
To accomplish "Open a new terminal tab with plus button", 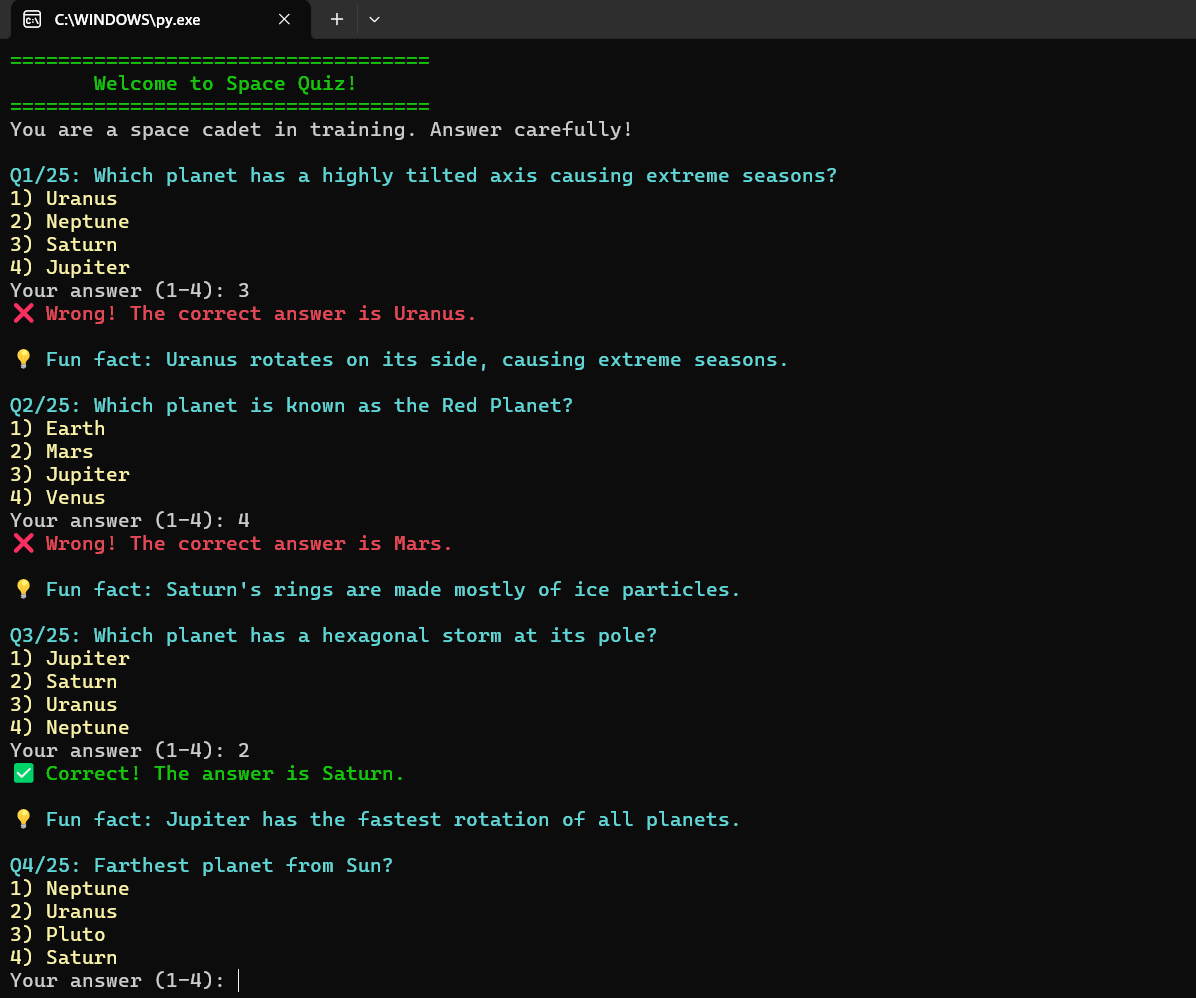I will (336, 19).
